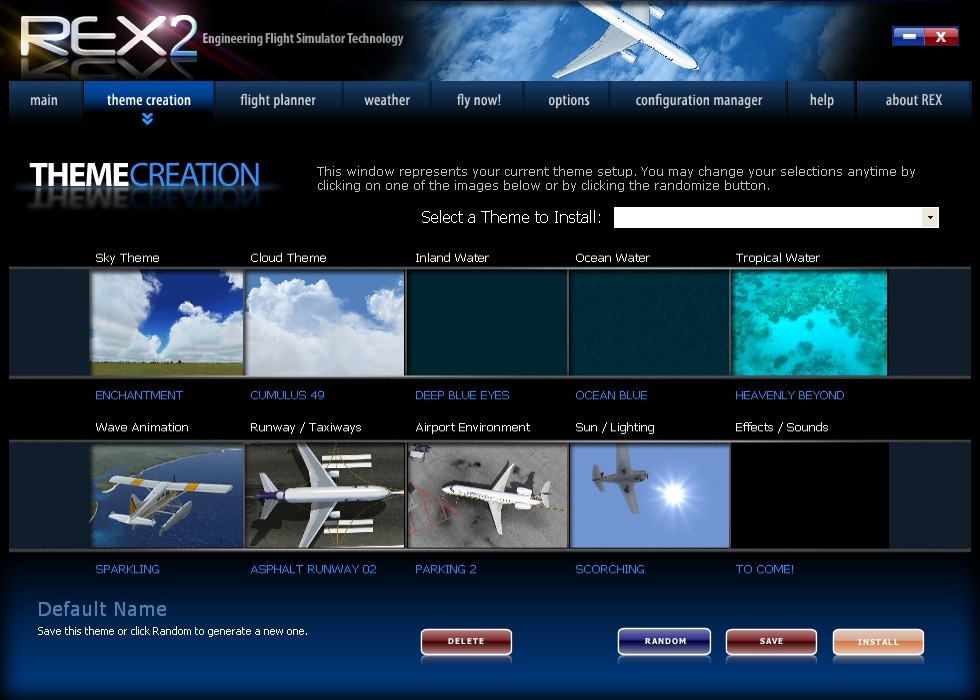Image resolution: width=980 pixels, height=700 pixels.
Task: Click the CUMULUS 49 cloud name
Action: 287,395
